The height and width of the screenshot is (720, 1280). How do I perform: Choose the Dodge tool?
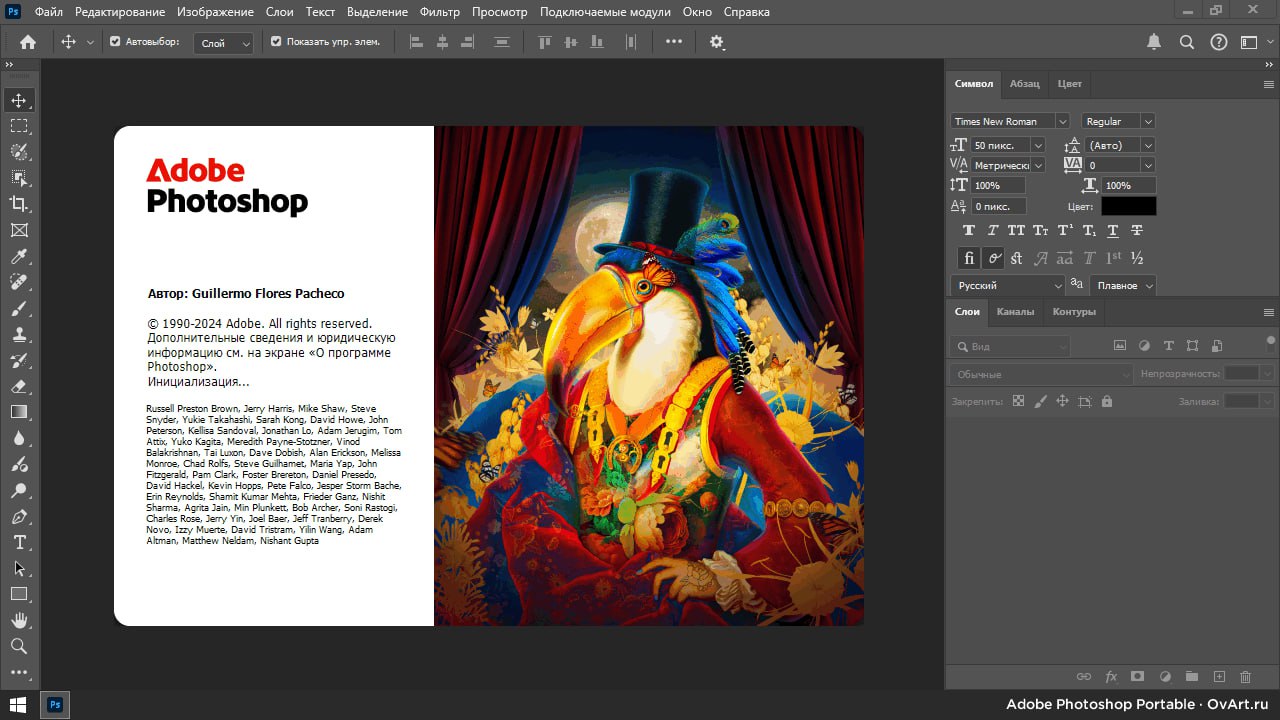(x=19, y=490)
